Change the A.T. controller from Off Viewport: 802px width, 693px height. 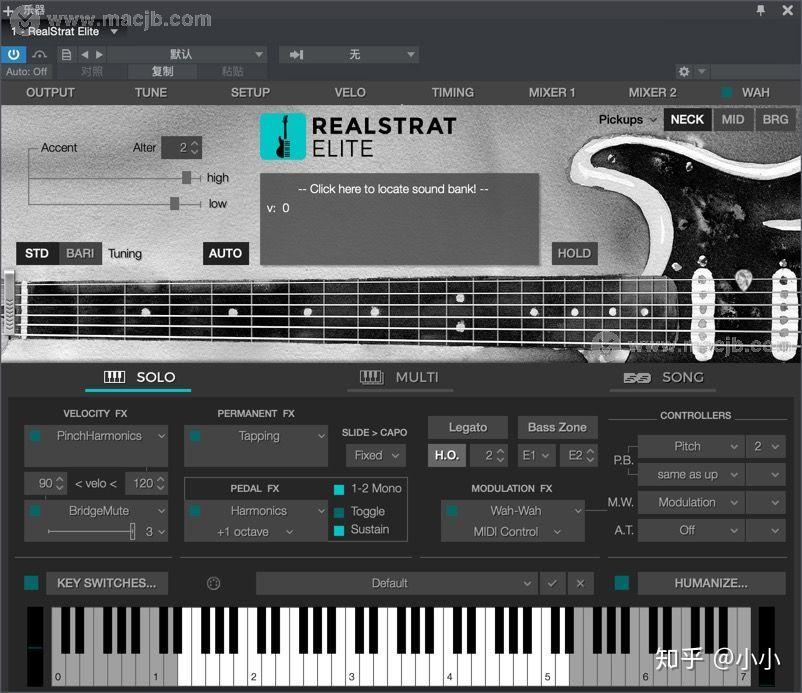coord(692,530)
